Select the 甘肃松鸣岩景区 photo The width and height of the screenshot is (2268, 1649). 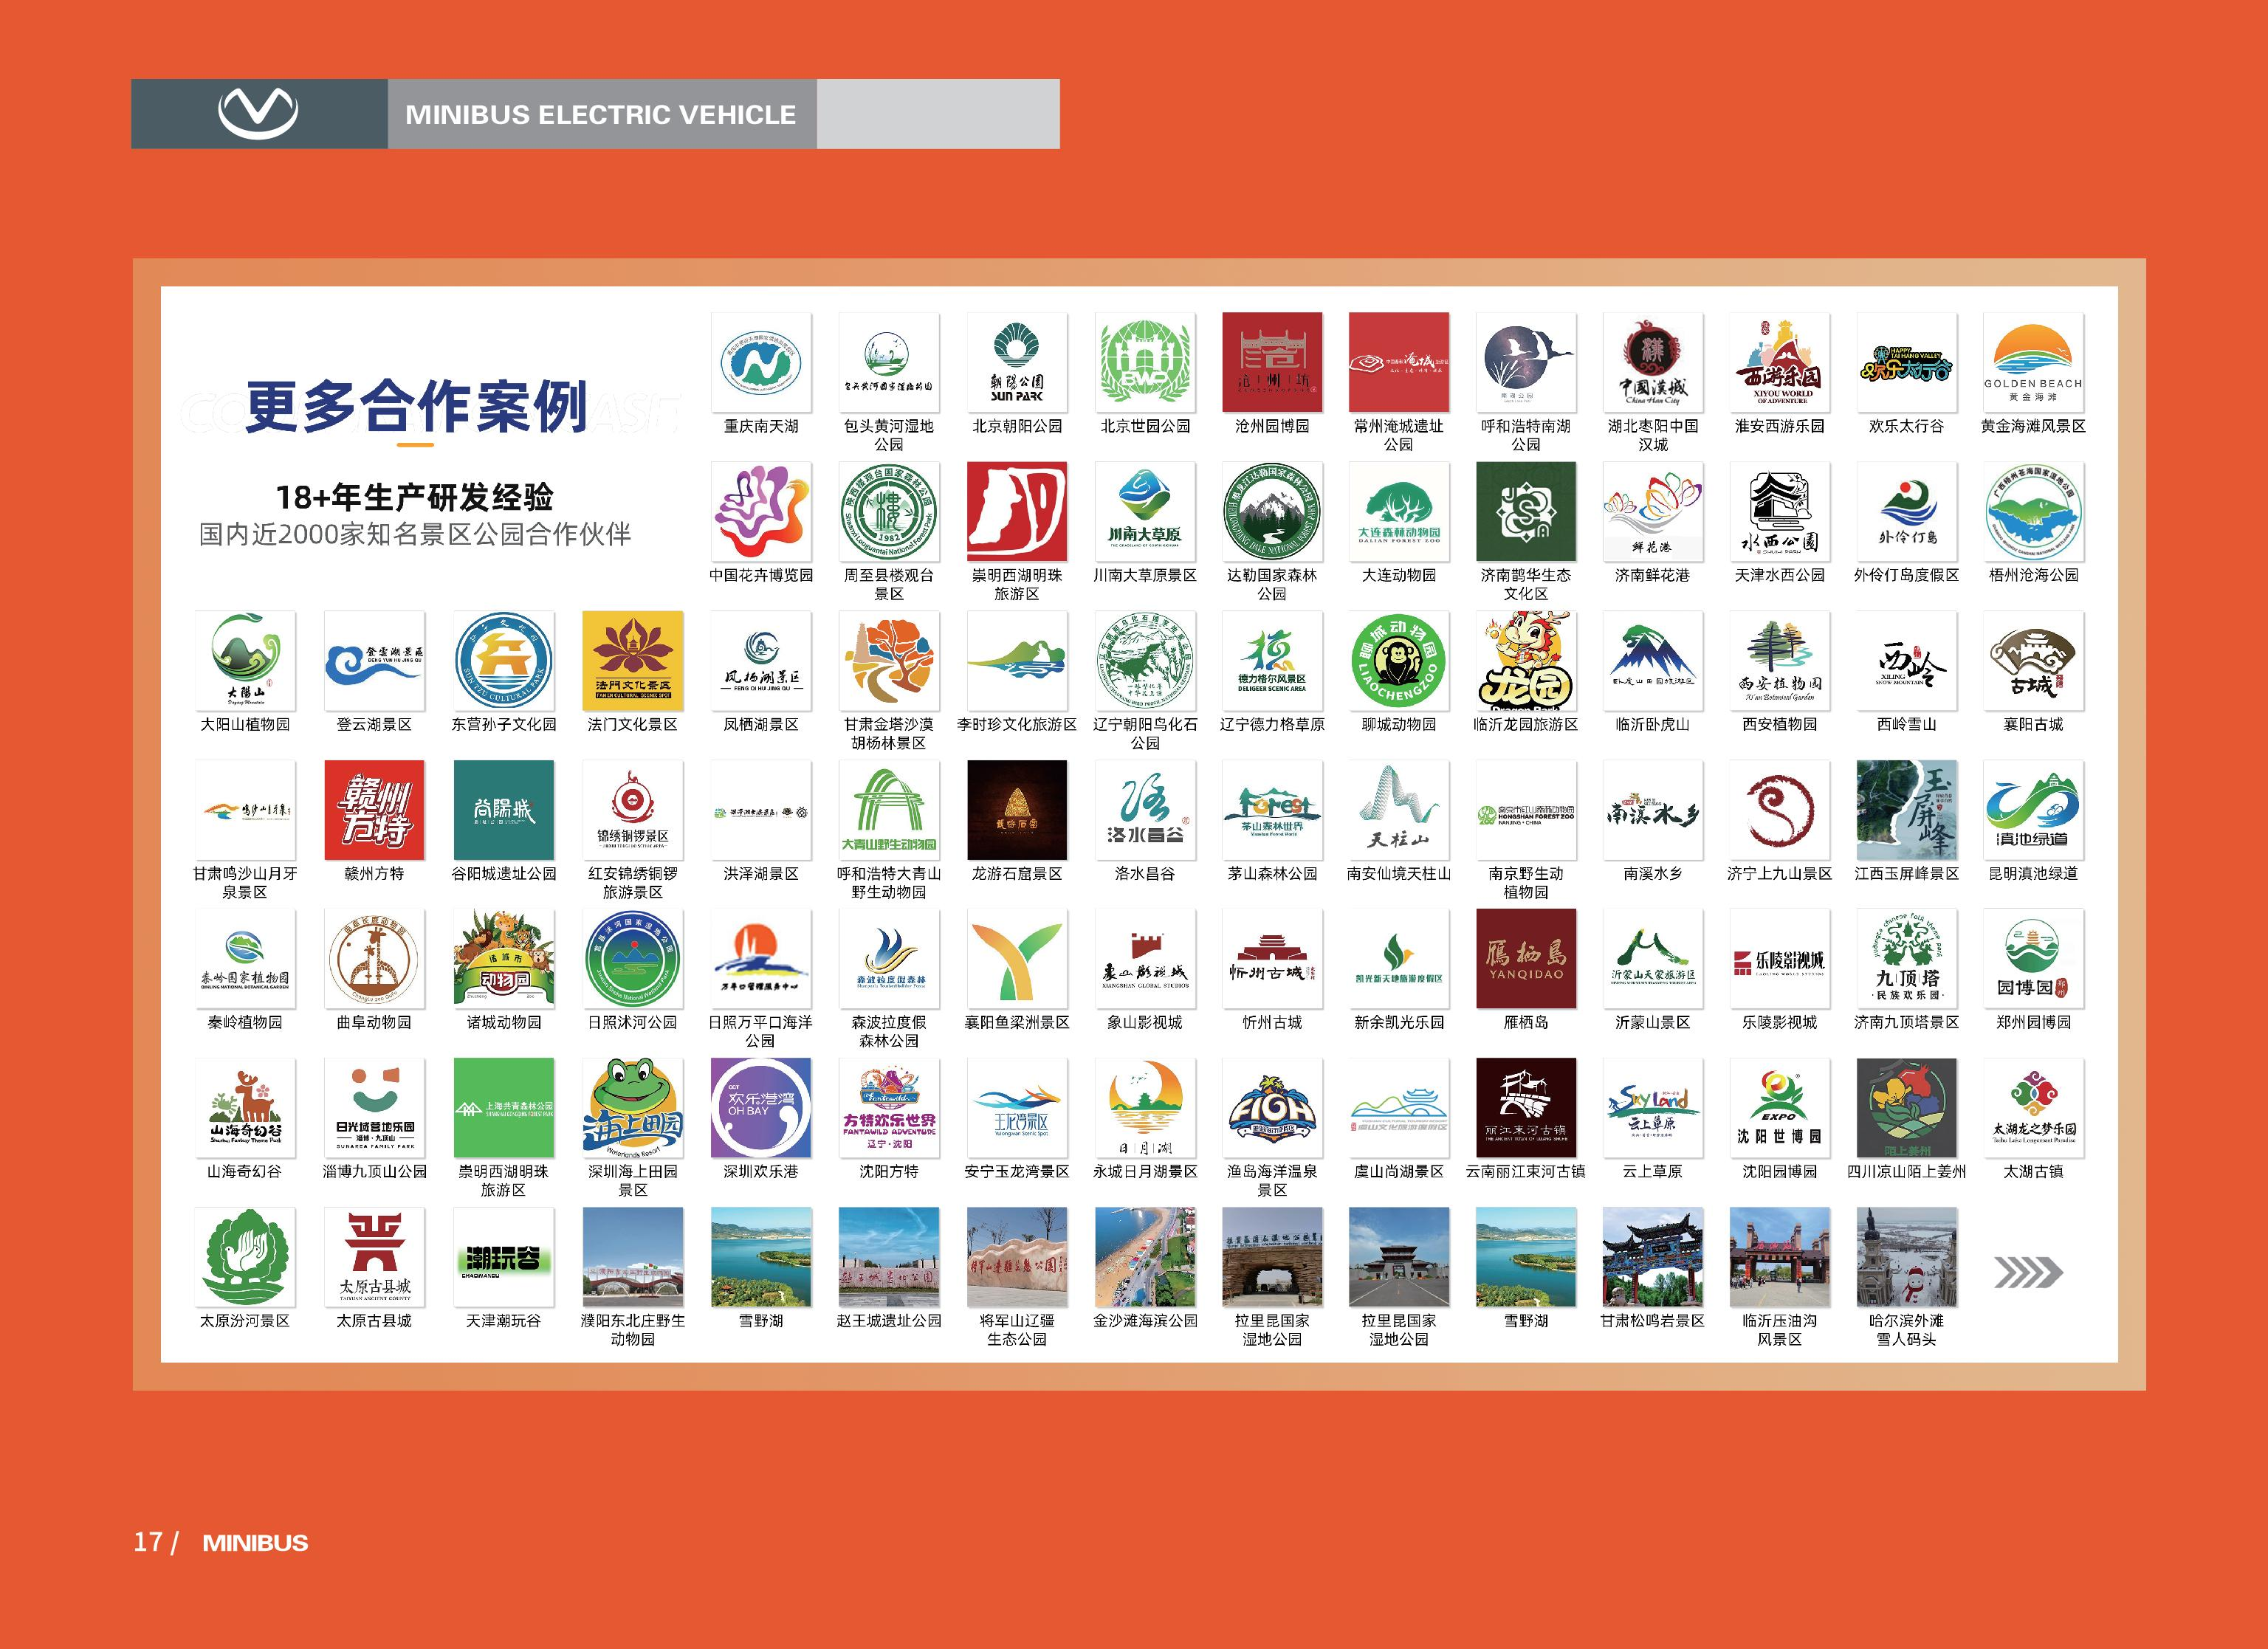coord(1653,1257)
